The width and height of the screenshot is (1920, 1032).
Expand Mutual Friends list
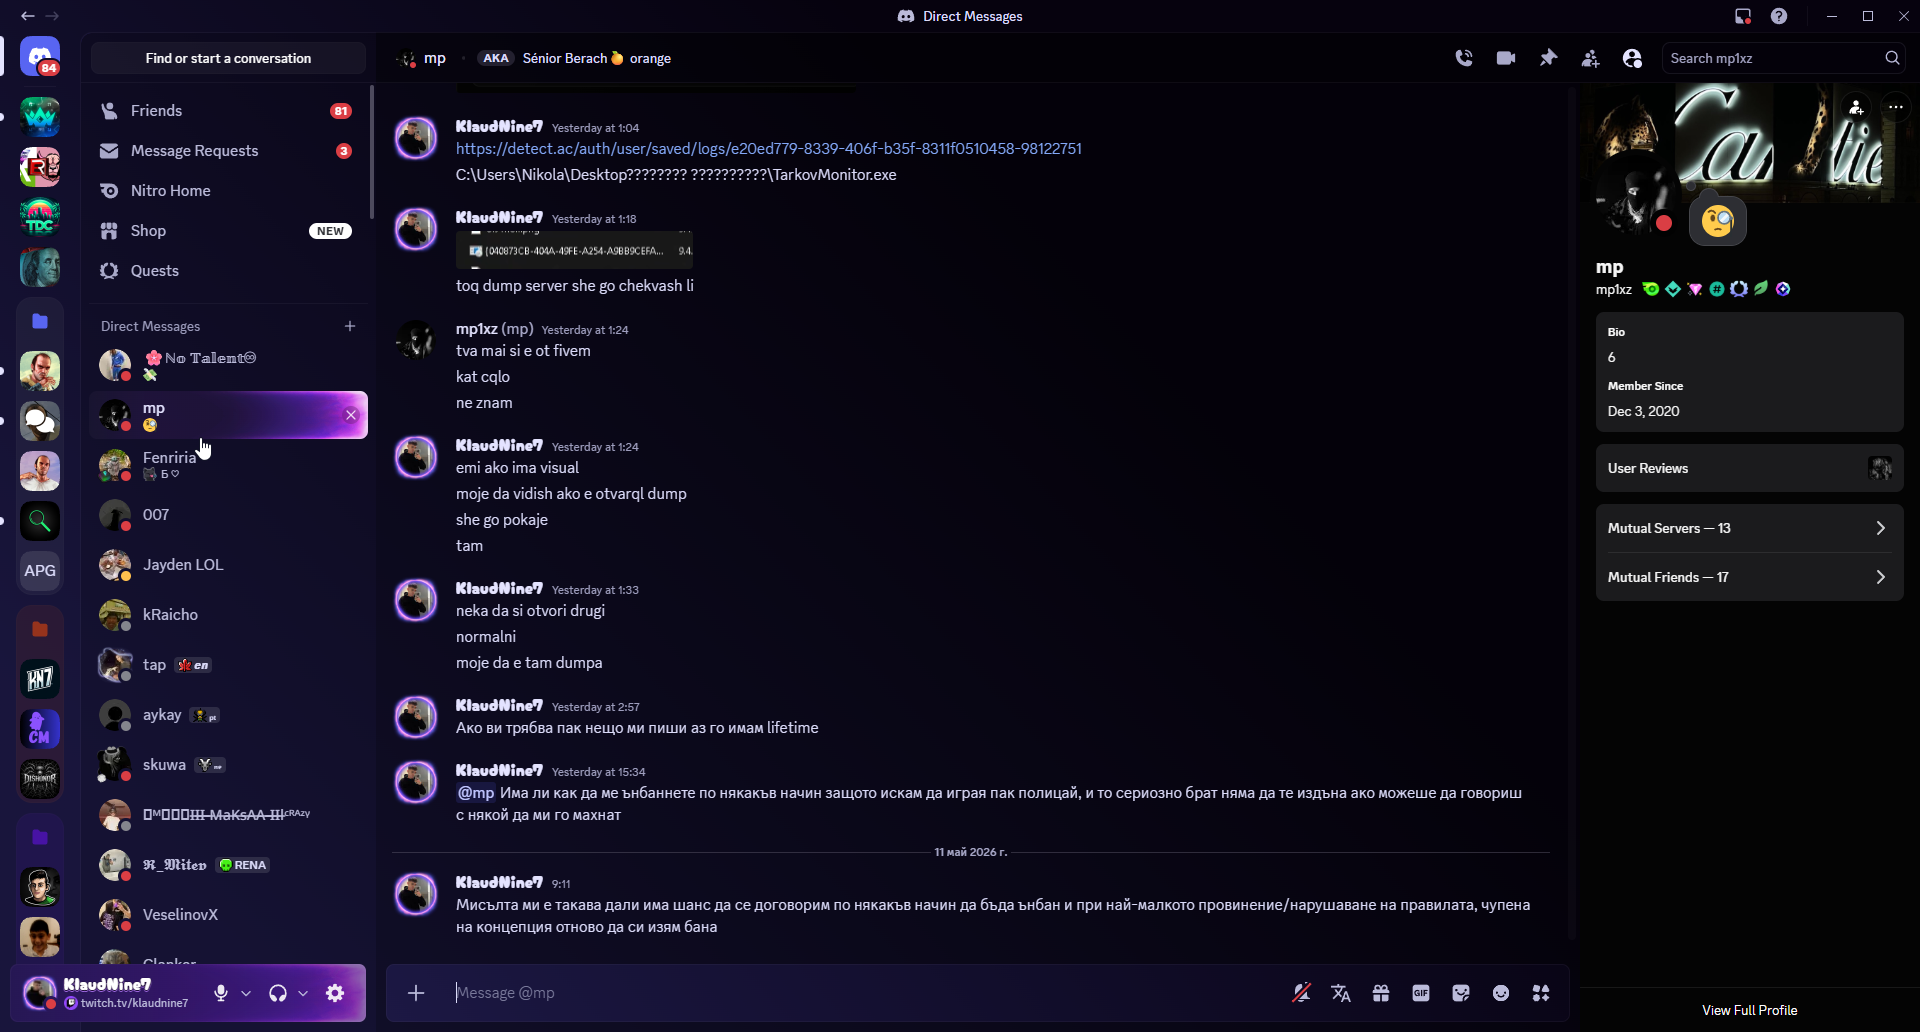[1750, 577]
